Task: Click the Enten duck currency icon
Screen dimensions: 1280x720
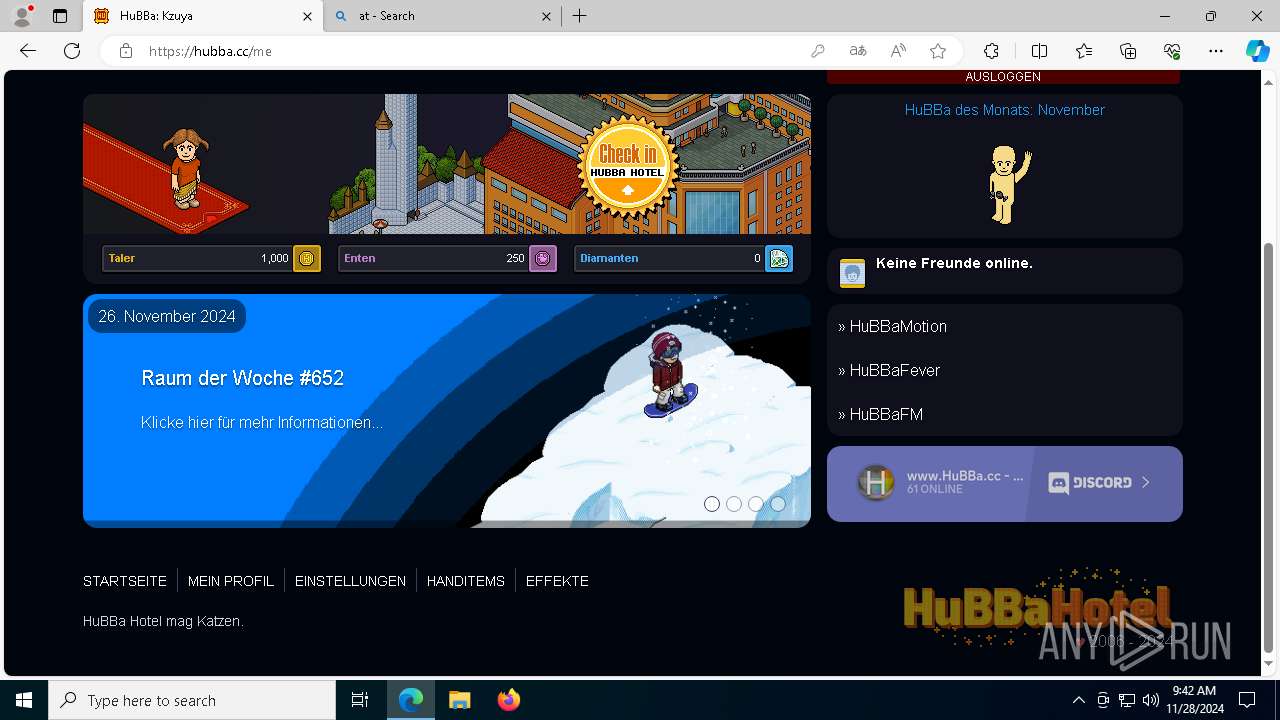Action: (543, 258)
